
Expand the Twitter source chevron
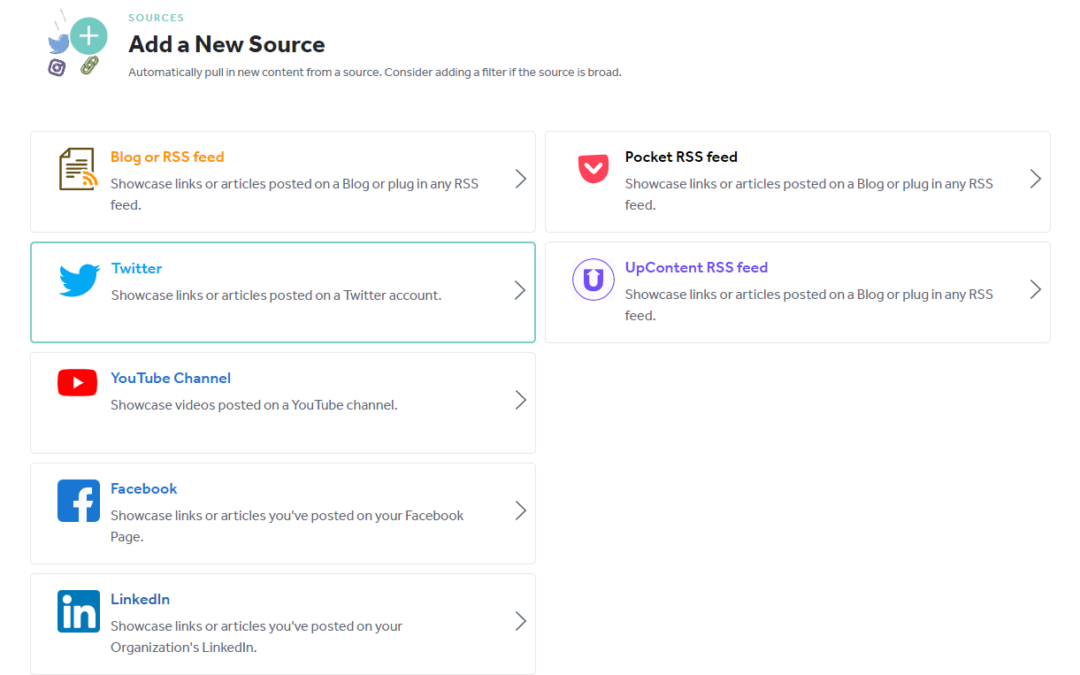tap(520, 290)
